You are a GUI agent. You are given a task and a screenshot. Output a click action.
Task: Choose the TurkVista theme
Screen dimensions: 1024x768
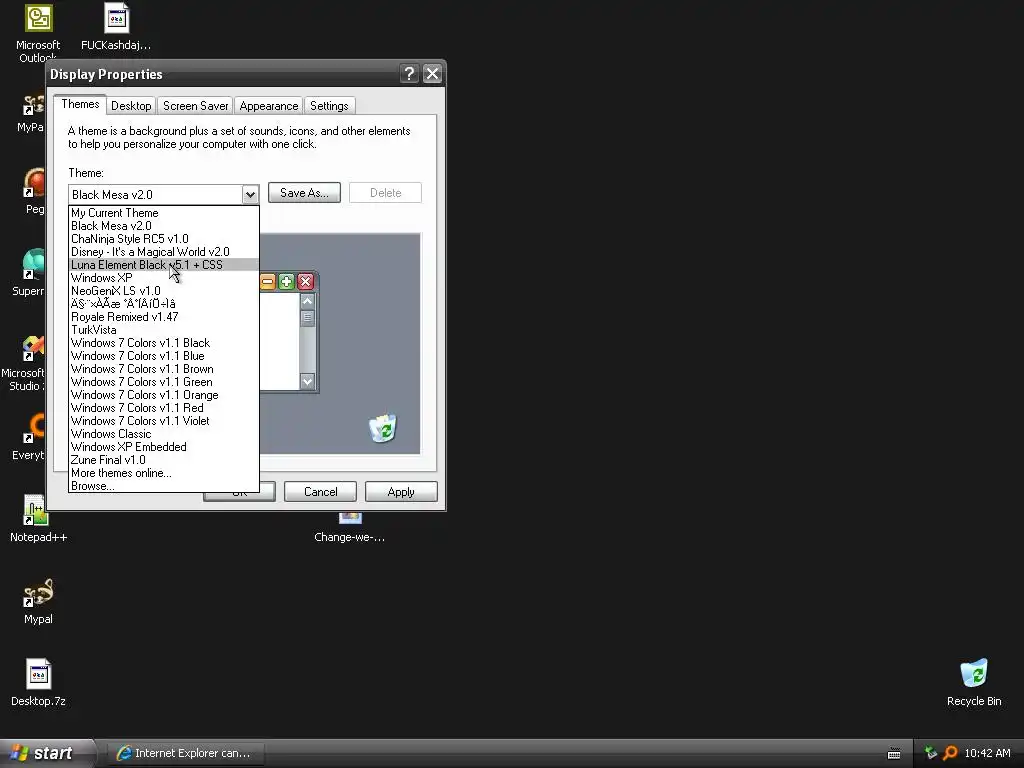[164, 330]
